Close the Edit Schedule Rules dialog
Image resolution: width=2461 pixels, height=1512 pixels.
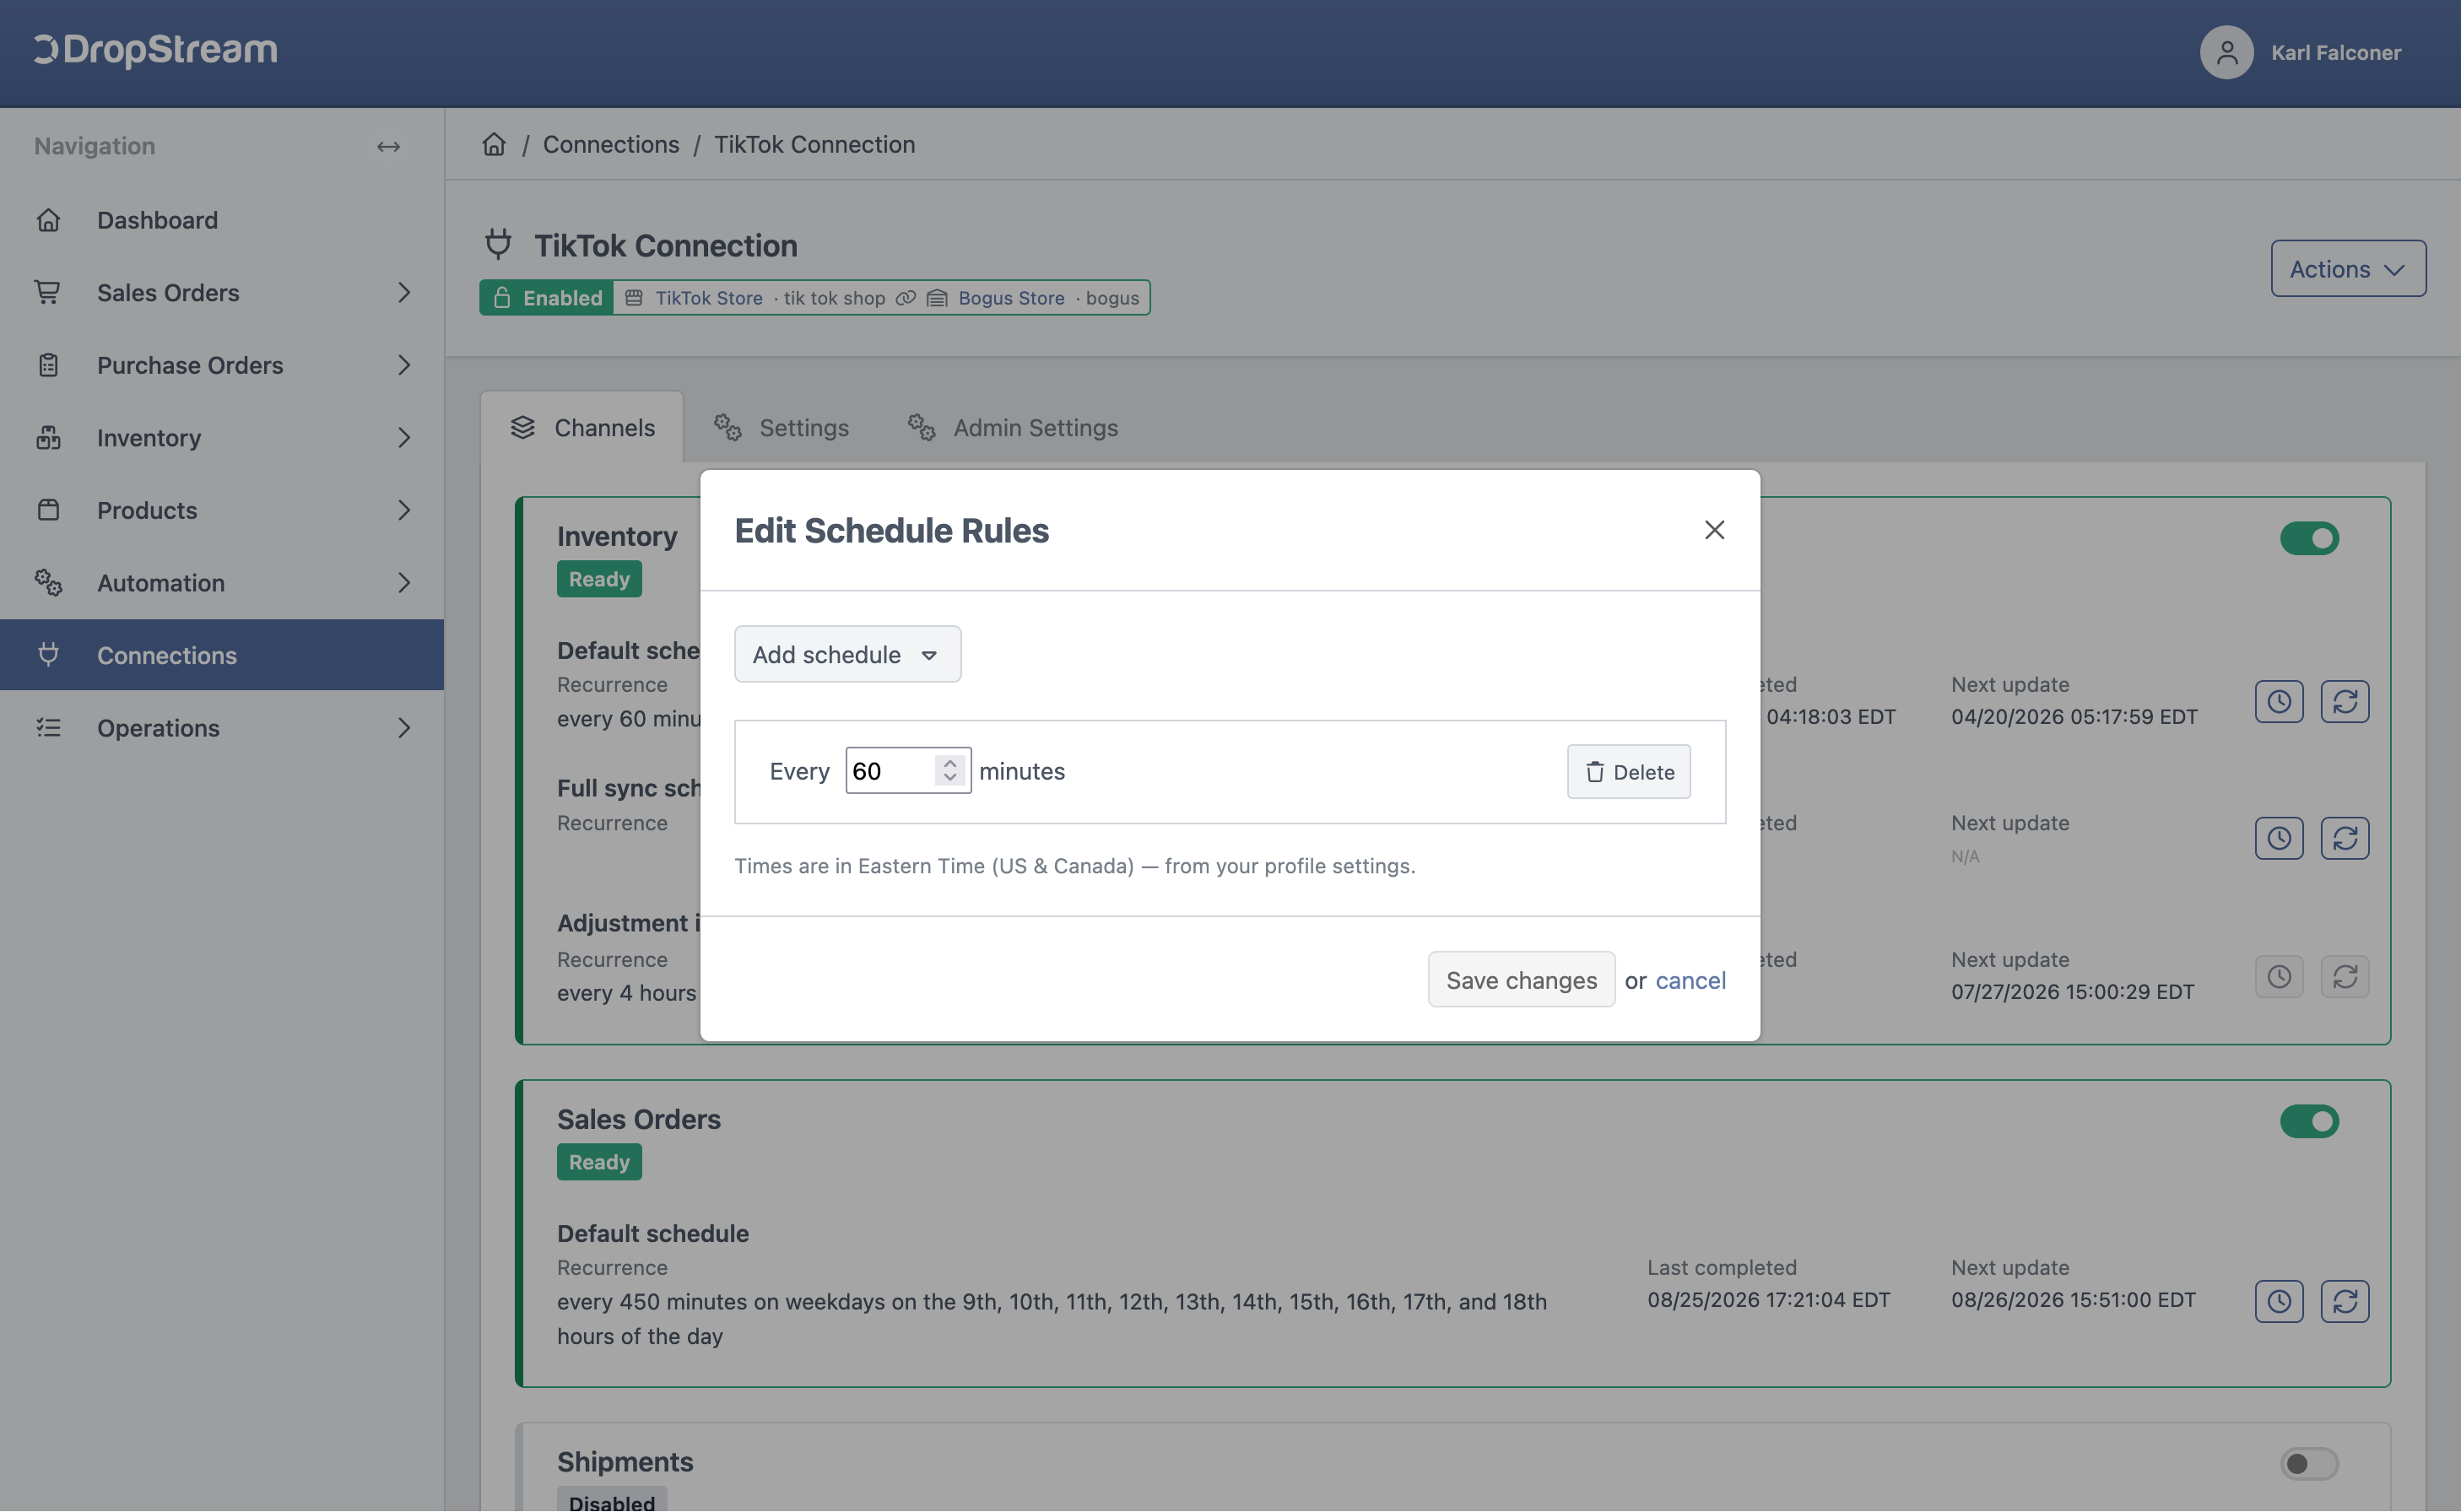pos(1714,530)
